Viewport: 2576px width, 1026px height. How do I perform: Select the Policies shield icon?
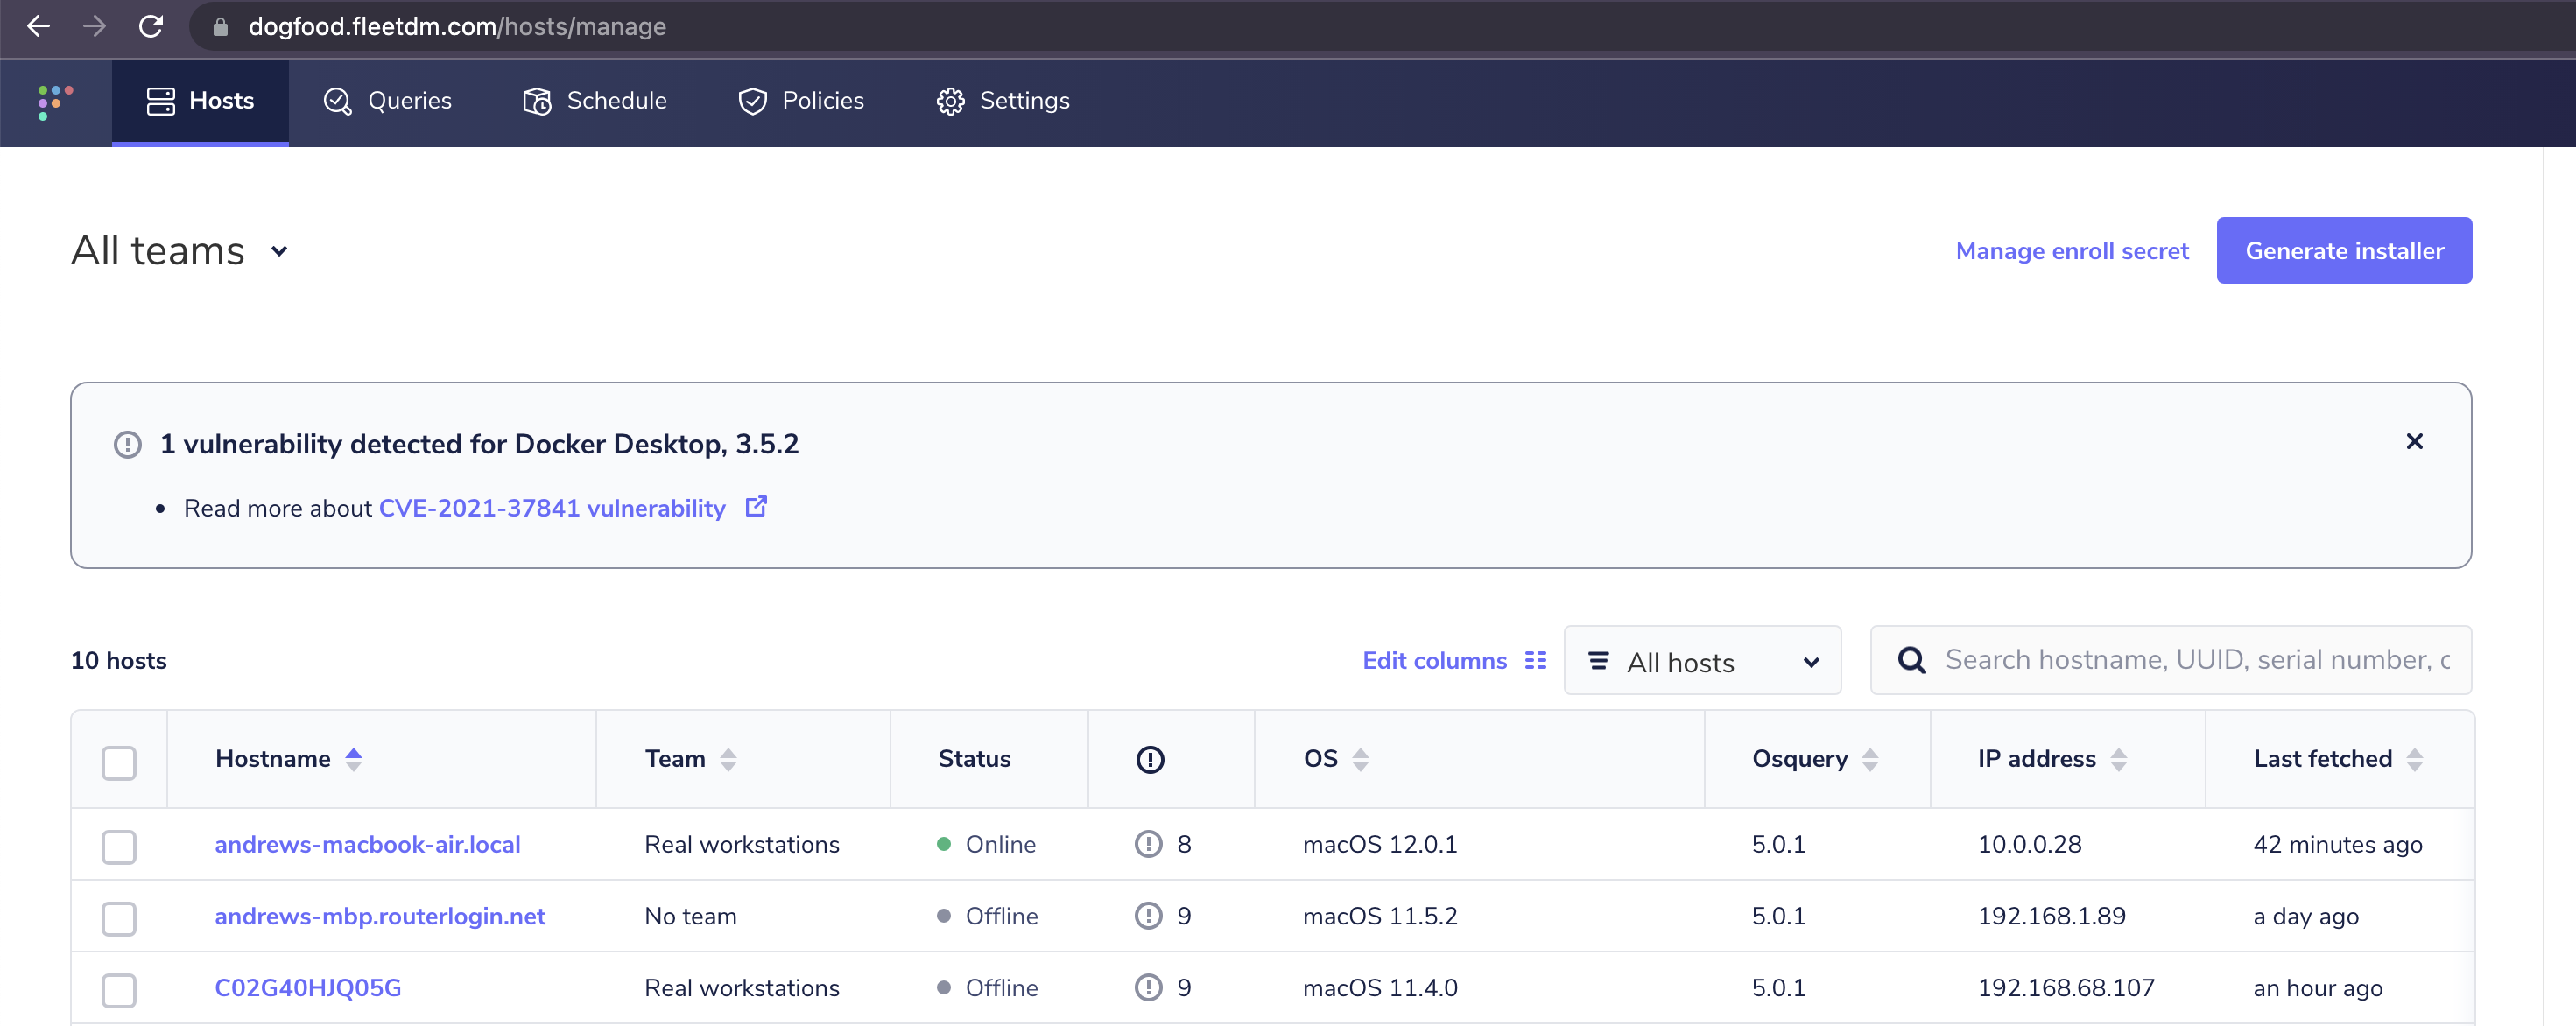pos(753,101)
